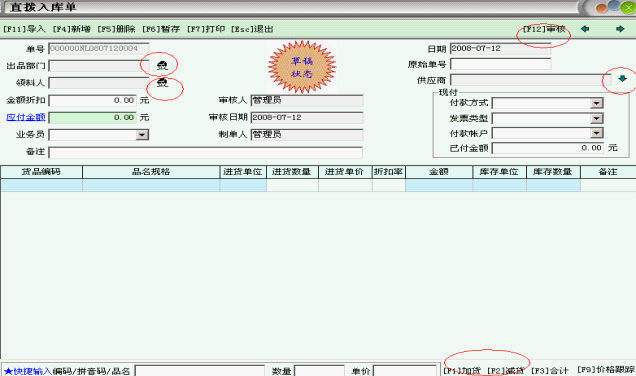This screenshot has width=636, height=376.
Task: Go to previous record with left arrow
Action: (584, 29)
